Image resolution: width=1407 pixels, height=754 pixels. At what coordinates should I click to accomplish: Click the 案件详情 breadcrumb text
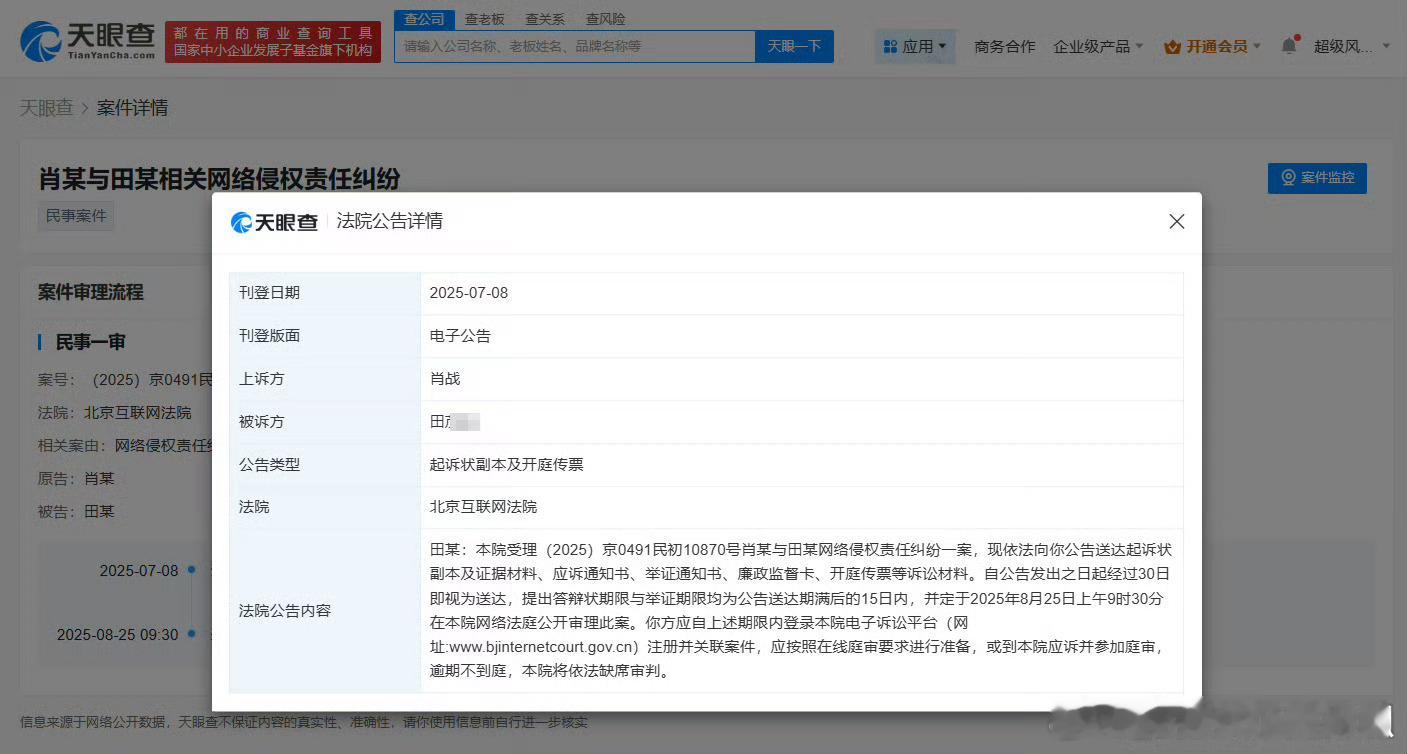pyautogui.click(x=132, y=107)
